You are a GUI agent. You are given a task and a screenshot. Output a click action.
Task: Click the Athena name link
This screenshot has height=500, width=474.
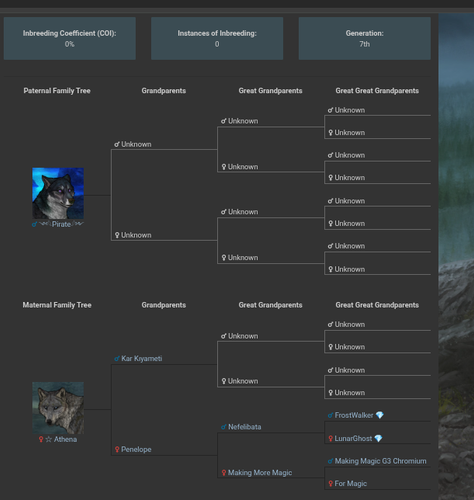point(65,439)
